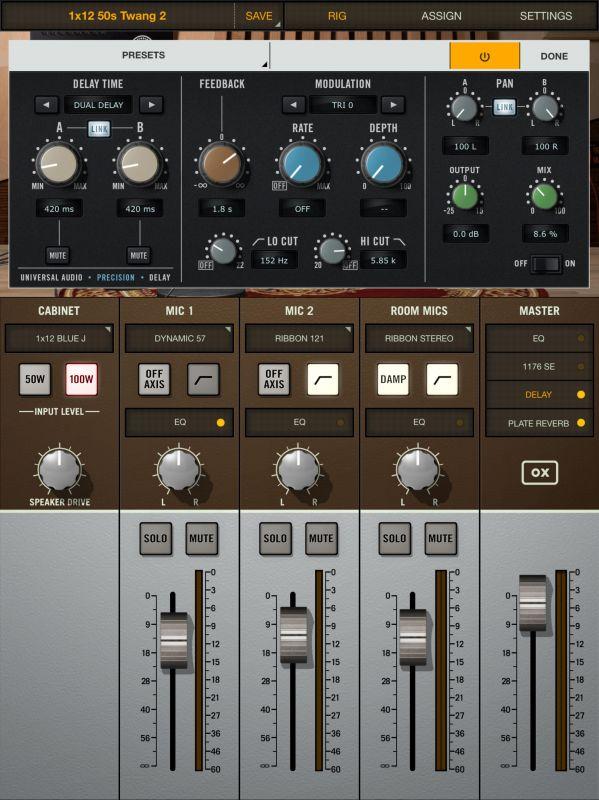Open the RIBBON 121 mic dropdown
The width and height of the screenshot is (599, 800).
[x=299, y=338]
